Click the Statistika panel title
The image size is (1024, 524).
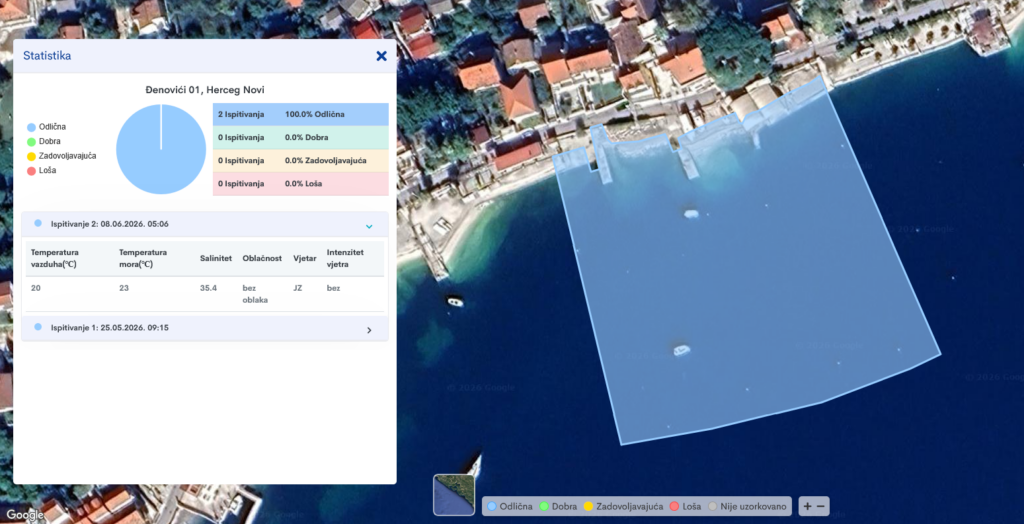(47, 56)
